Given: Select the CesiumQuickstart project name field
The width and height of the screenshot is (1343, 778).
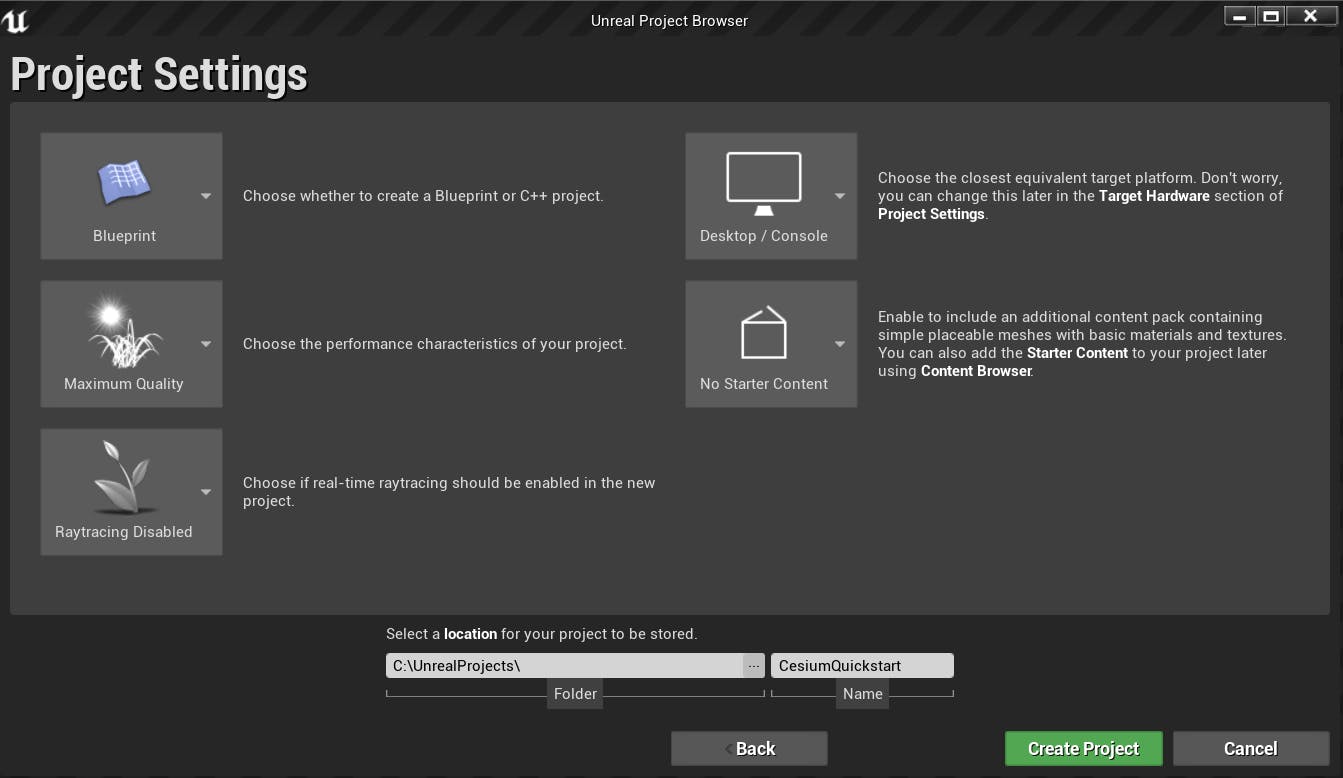Looking at the screenshot, I should [862, 665].
